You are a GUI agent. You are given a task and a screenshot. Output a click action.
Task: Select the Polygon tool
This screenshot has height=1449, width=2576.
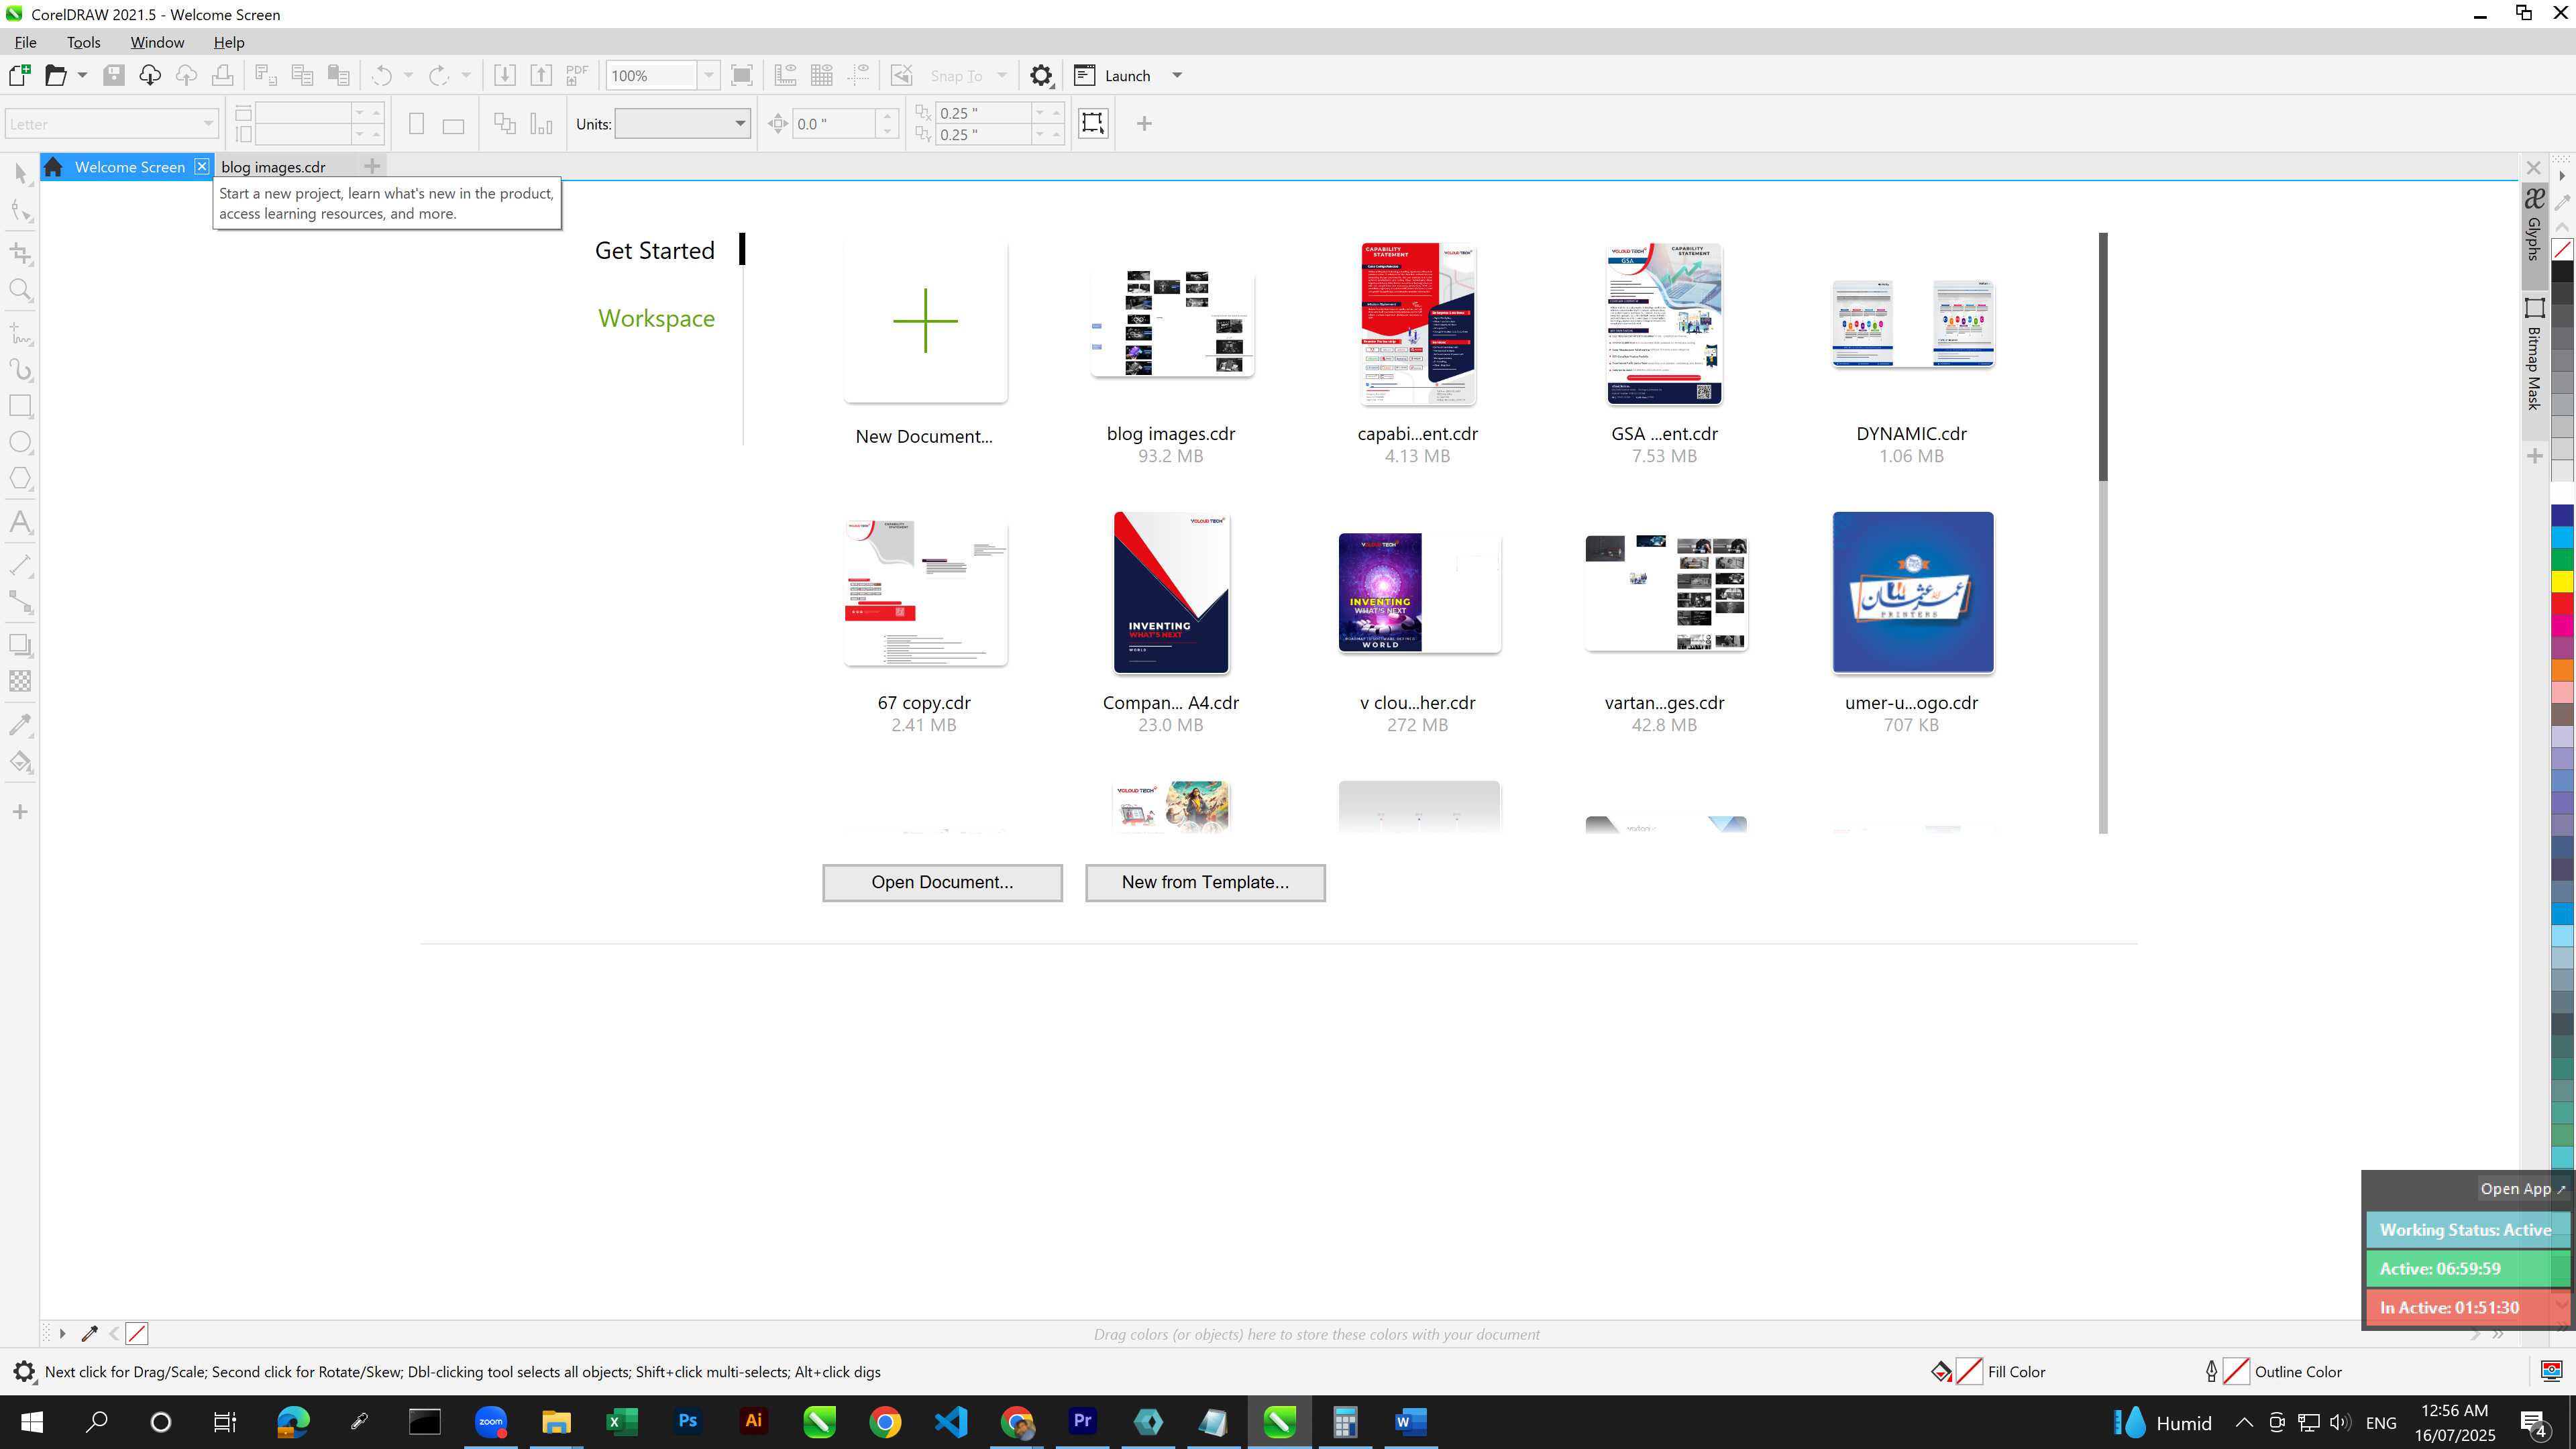[x=21, y=478]
